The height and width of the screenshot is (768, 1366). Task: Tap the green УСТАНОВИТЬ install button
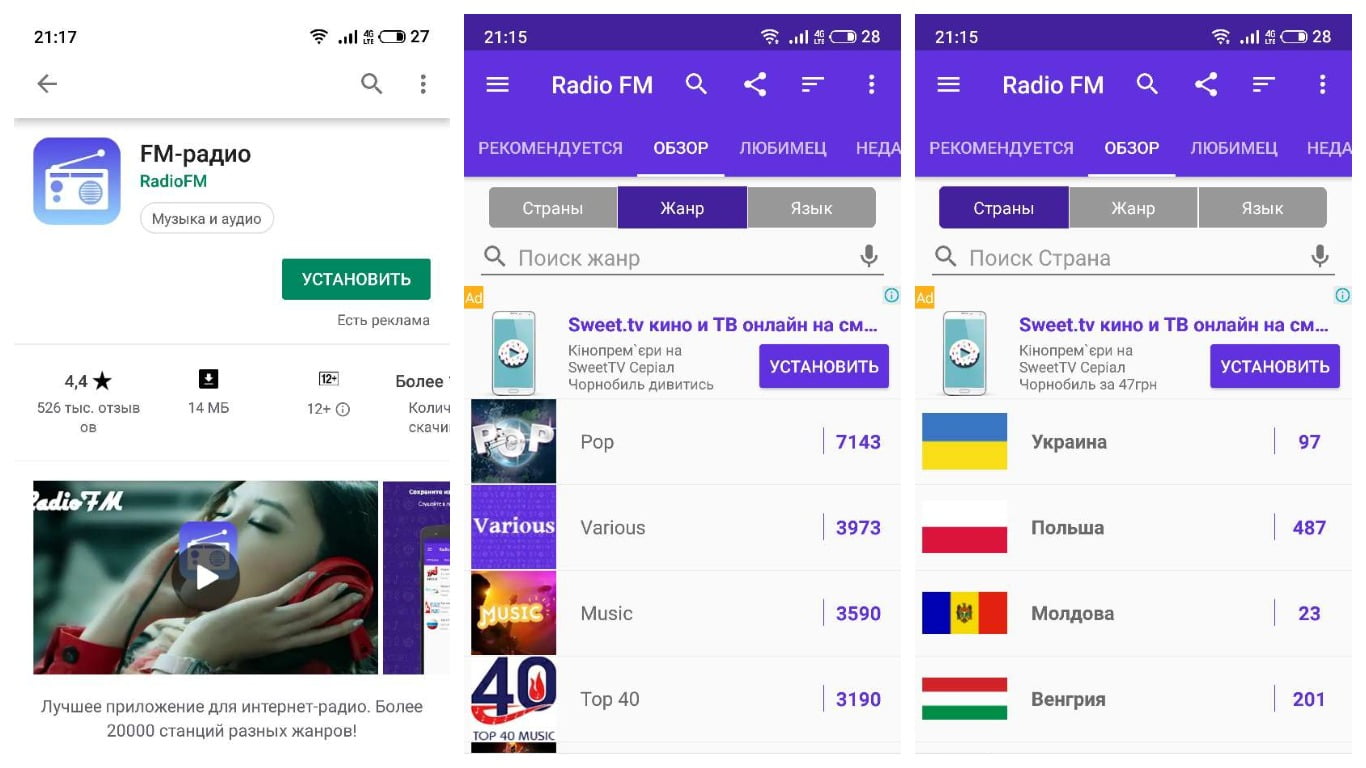coord(356,279)
